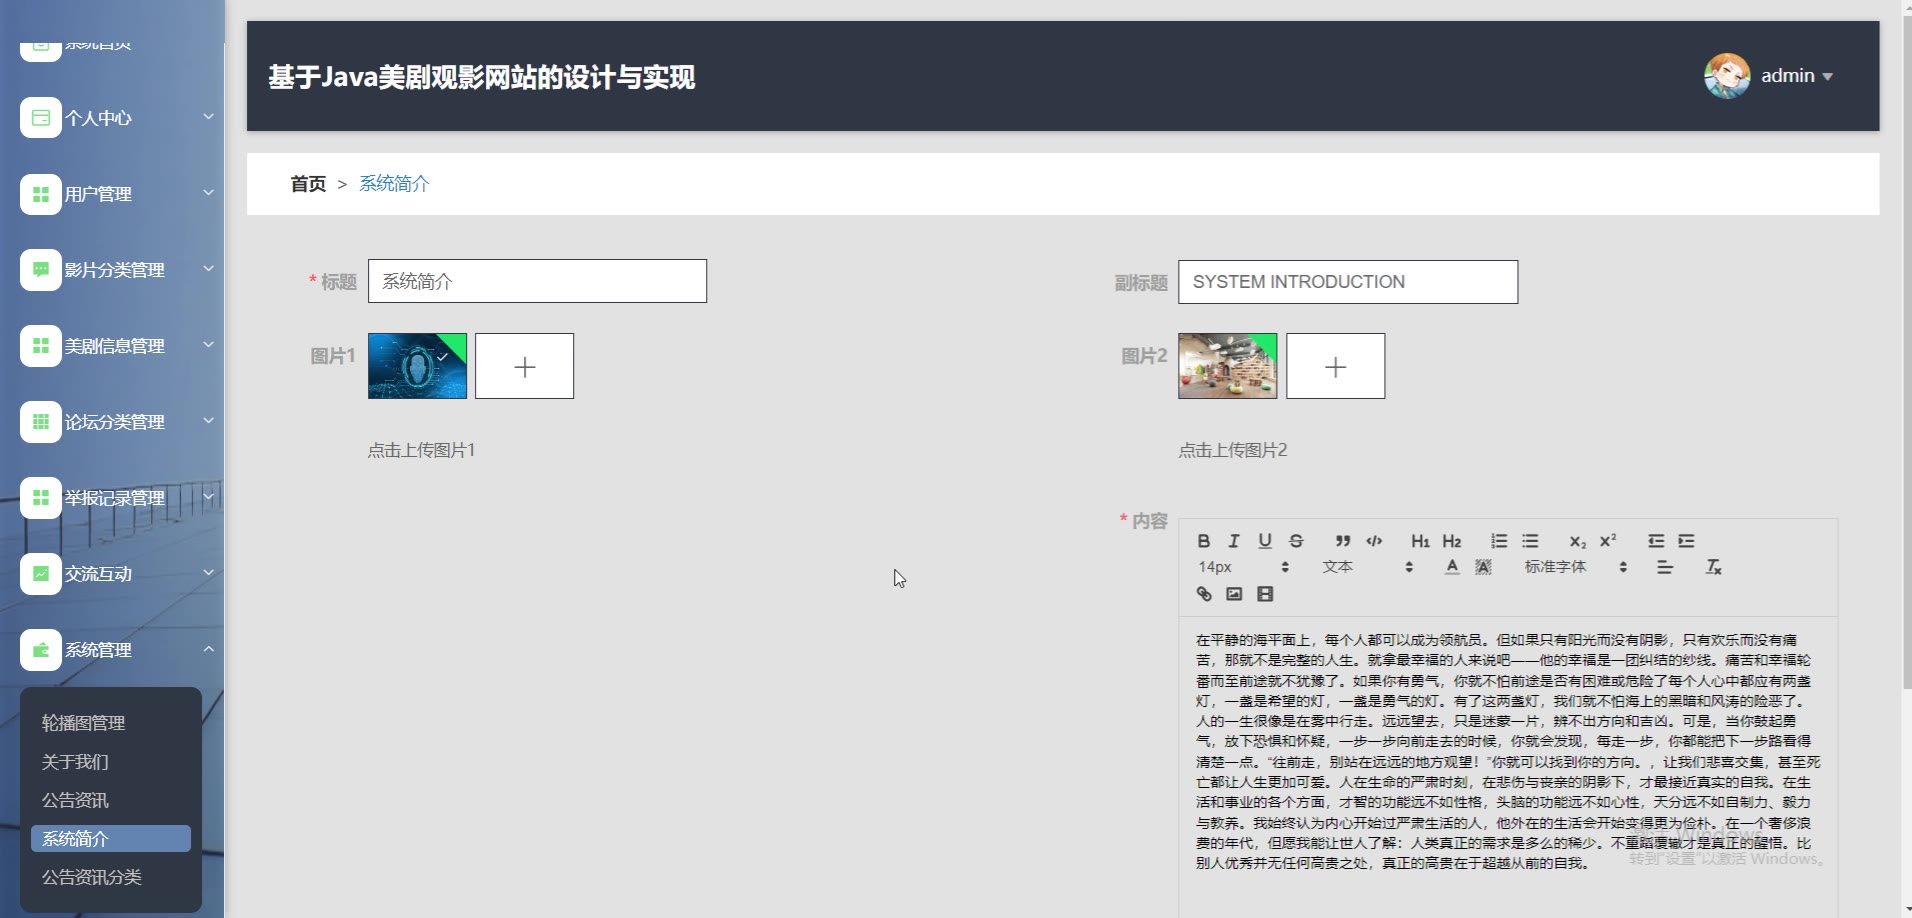
Task: Expand the 美剧信息管理 sidebar menu
Action: pyautogui.click(x=112, y=346)
